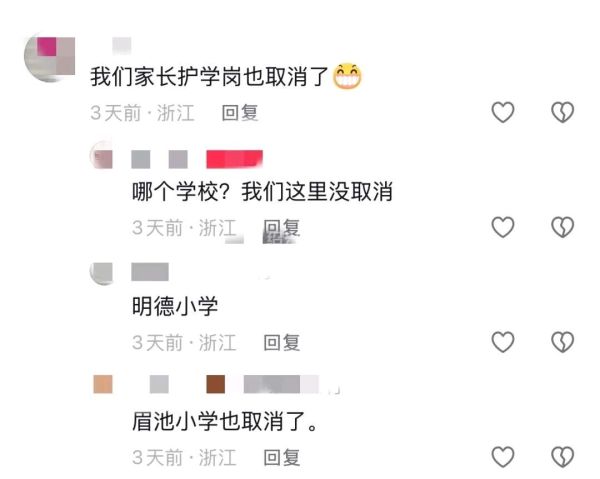Like the 明德小学 reply
The image size is (600, 479).
click(502, 342)
